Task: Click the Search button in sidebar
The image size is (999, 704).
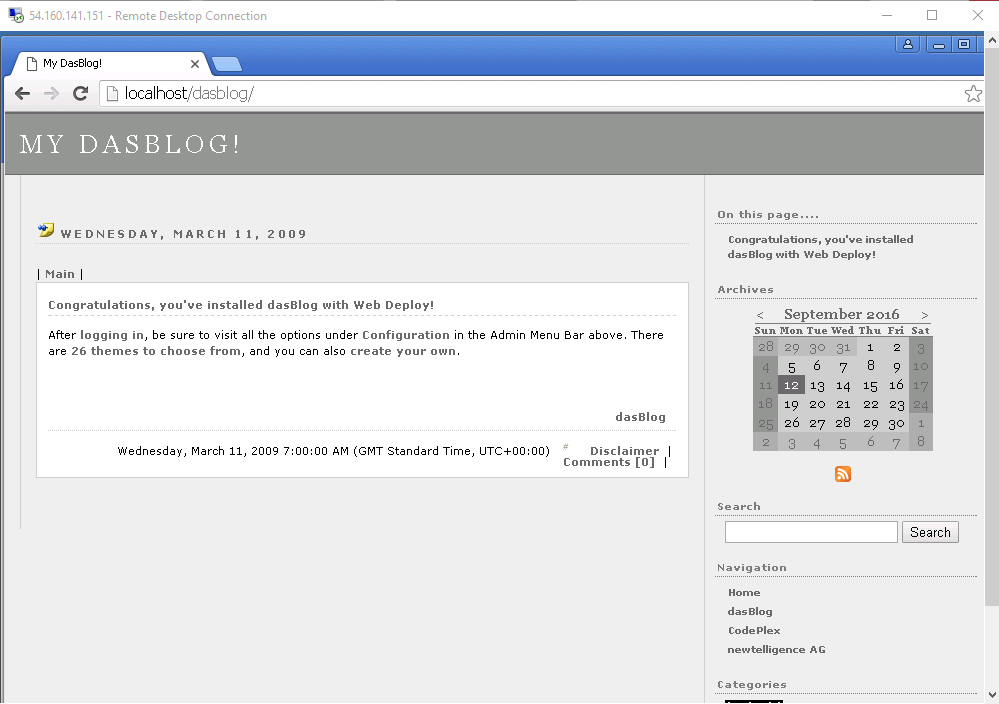Action: pyautogui.click(x=930, y=532)
